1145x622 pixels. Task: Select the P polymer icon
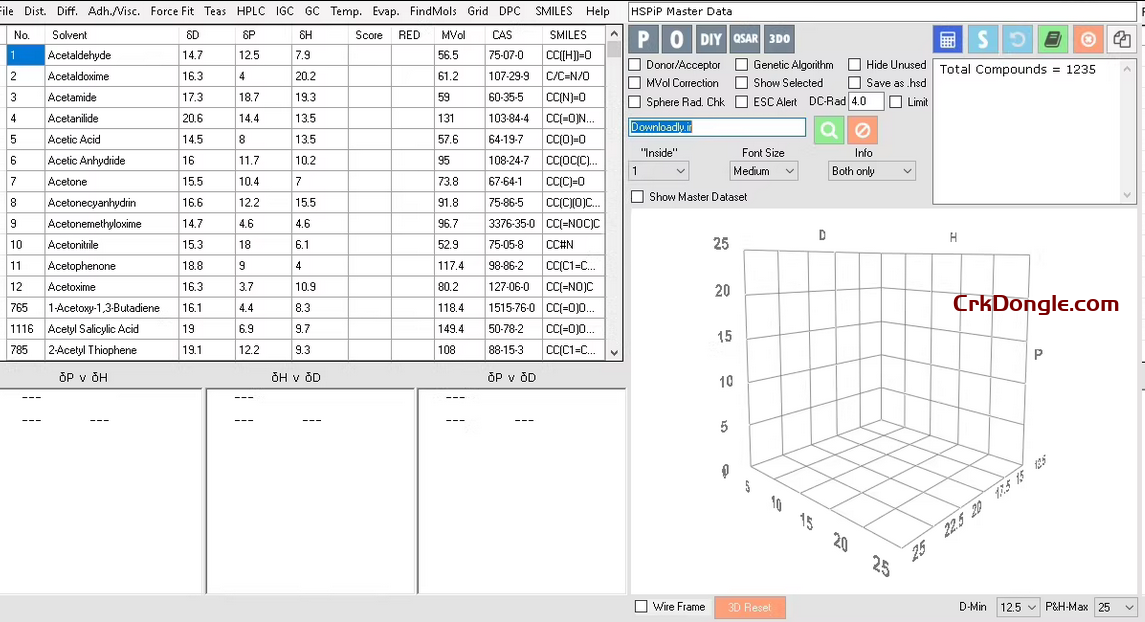pos(643,39)
